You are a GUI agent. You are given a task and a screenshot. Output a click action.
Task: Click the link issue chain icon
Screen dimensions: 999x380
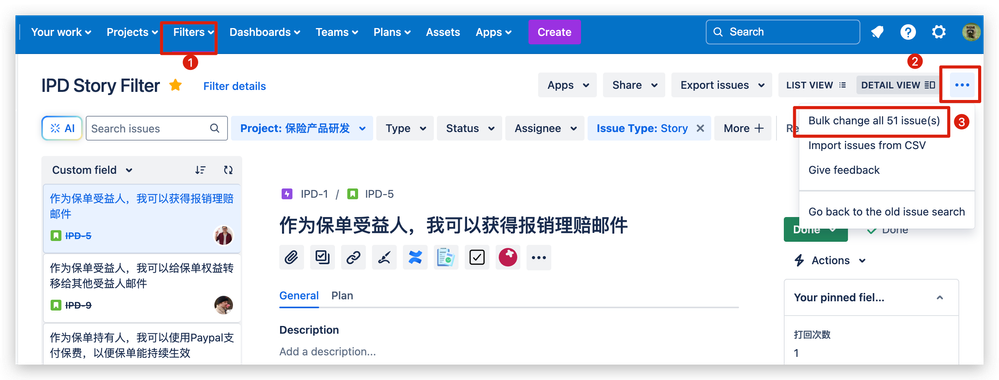(353, 258)
